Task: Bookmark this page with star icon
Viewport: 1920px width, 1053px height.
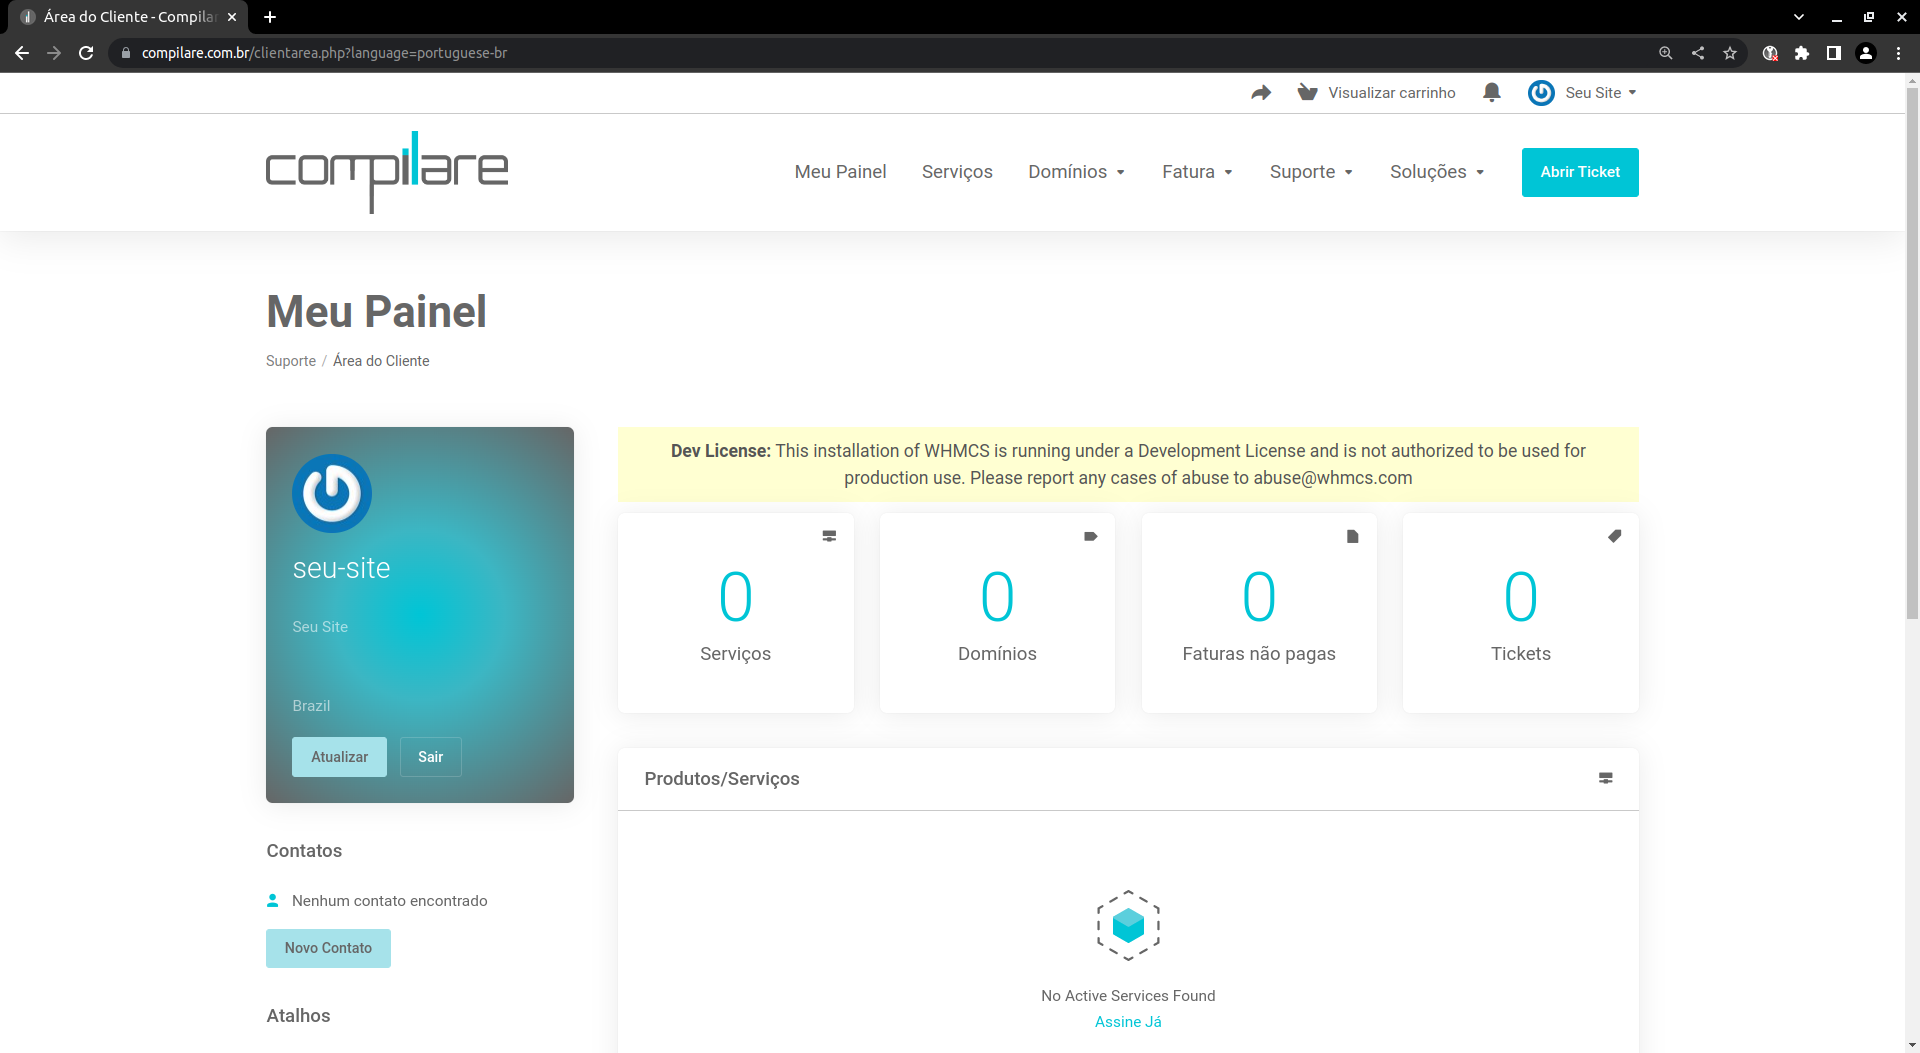Action: click(x=1730, y=53)
